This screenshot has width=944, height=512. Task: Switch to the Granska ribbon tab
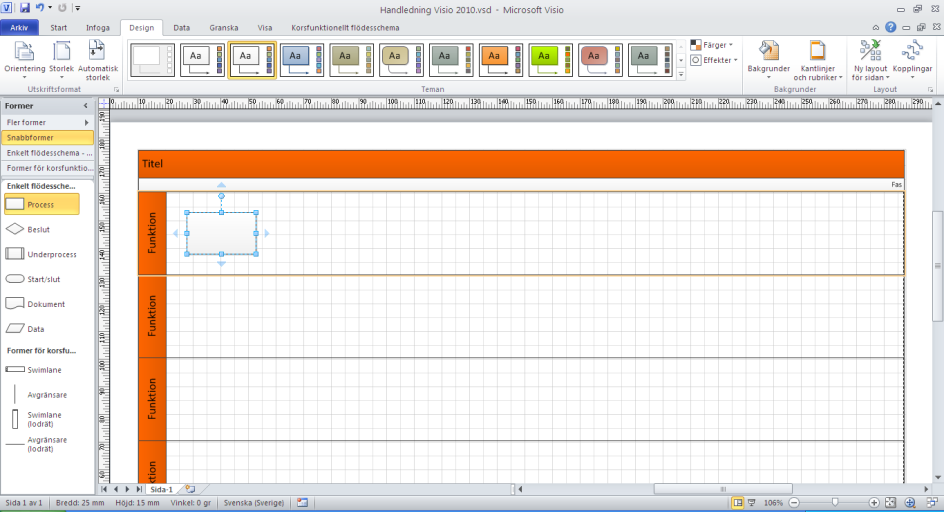pyautogui.click(x=223, y=28)
